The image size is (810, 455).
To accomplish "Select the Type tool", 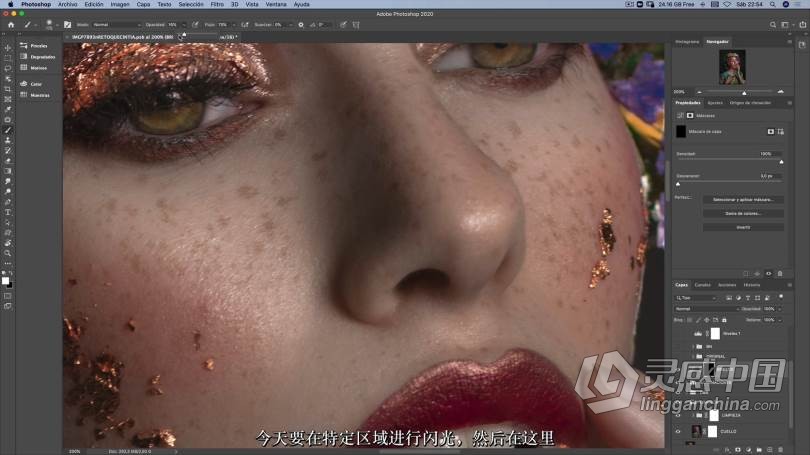I will (8, 212).
